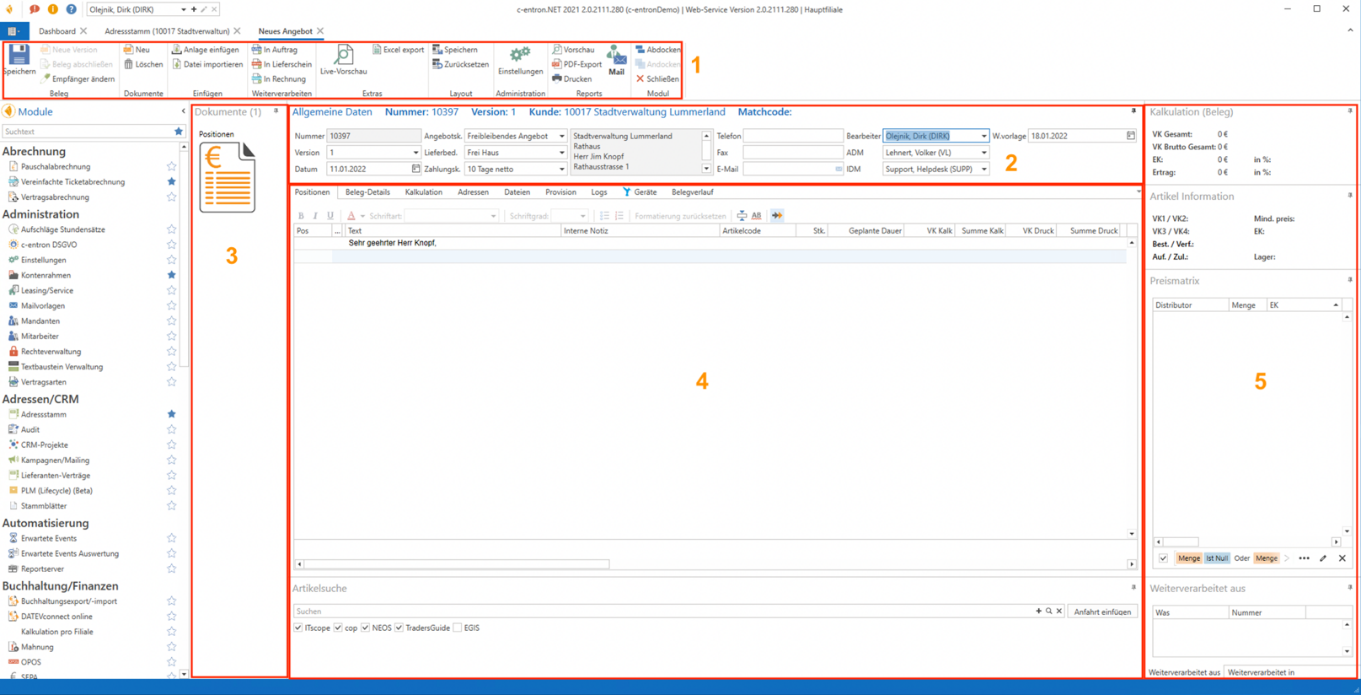
Task: Favorite the Einstellungen module star
Action: tap(171, 260)
